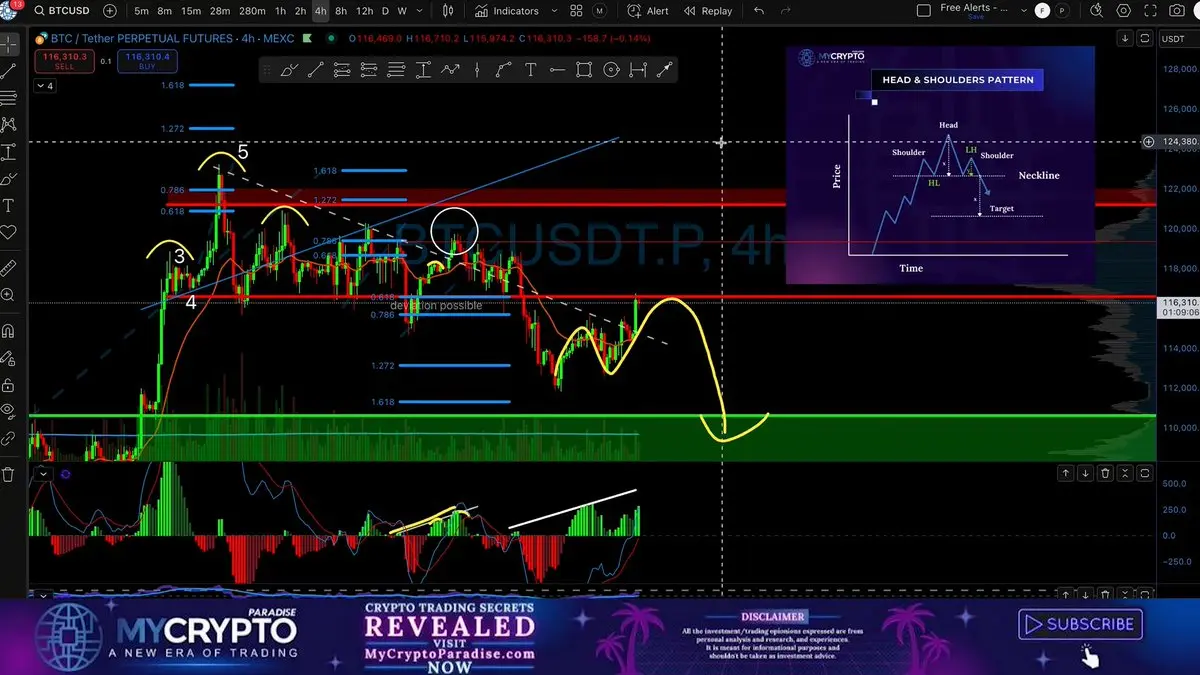Redo the last chart action
This screenshot has height=675, width=1200.
pyautogui.click(x=787, y=11)
